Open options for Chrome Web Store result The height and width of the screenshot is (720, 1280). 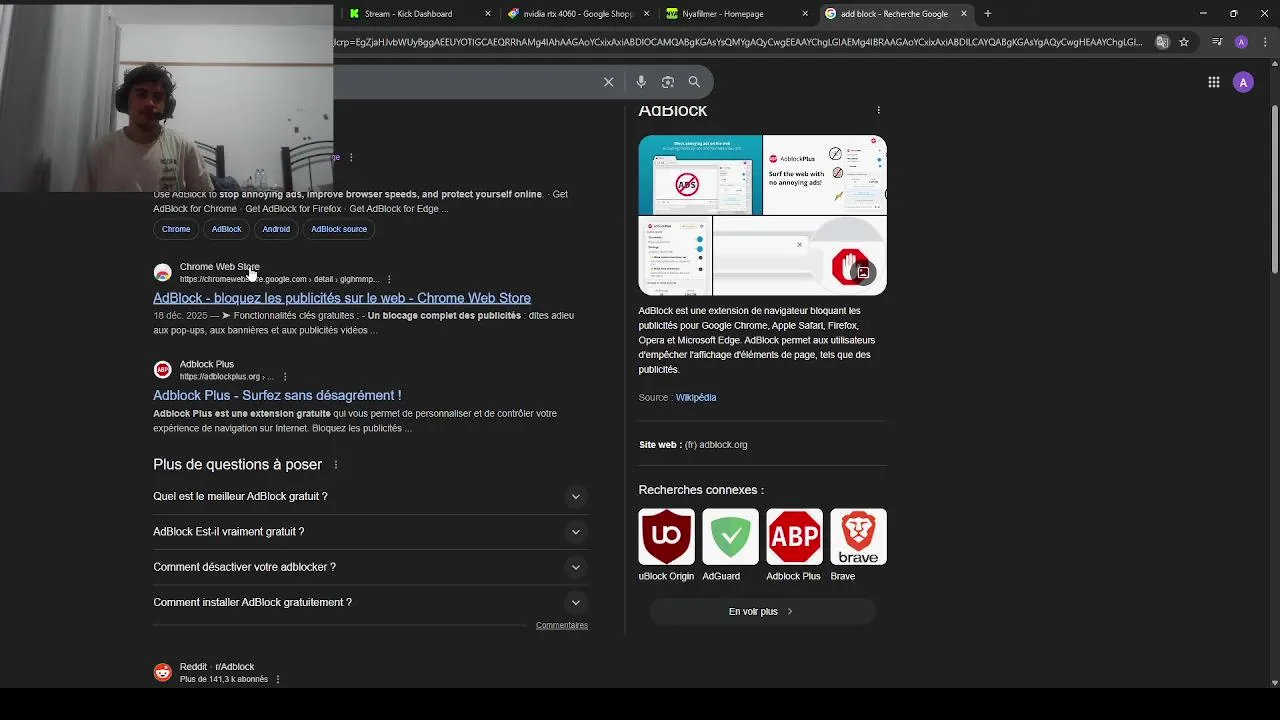tap(389, 279)
